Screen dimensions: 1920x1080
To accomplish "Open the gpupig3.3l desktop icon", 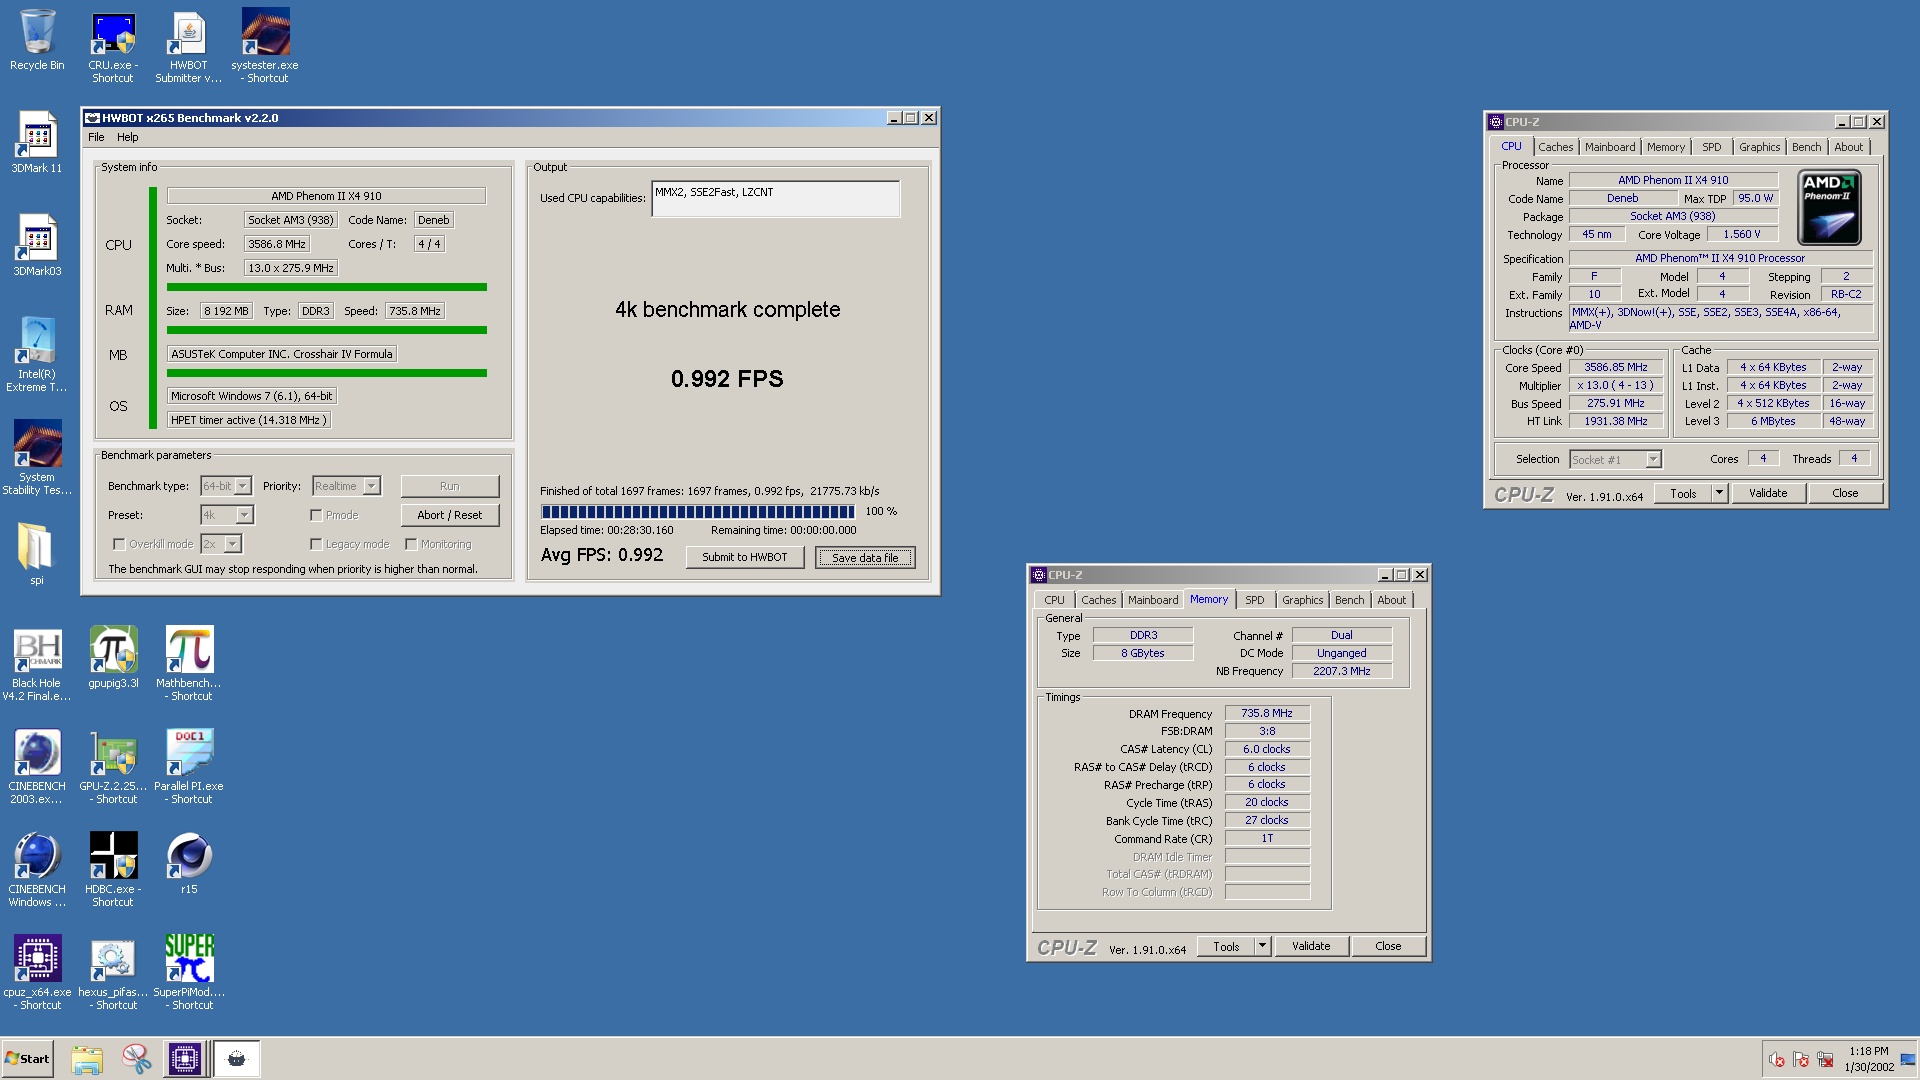I will click(x=113, y=658).
